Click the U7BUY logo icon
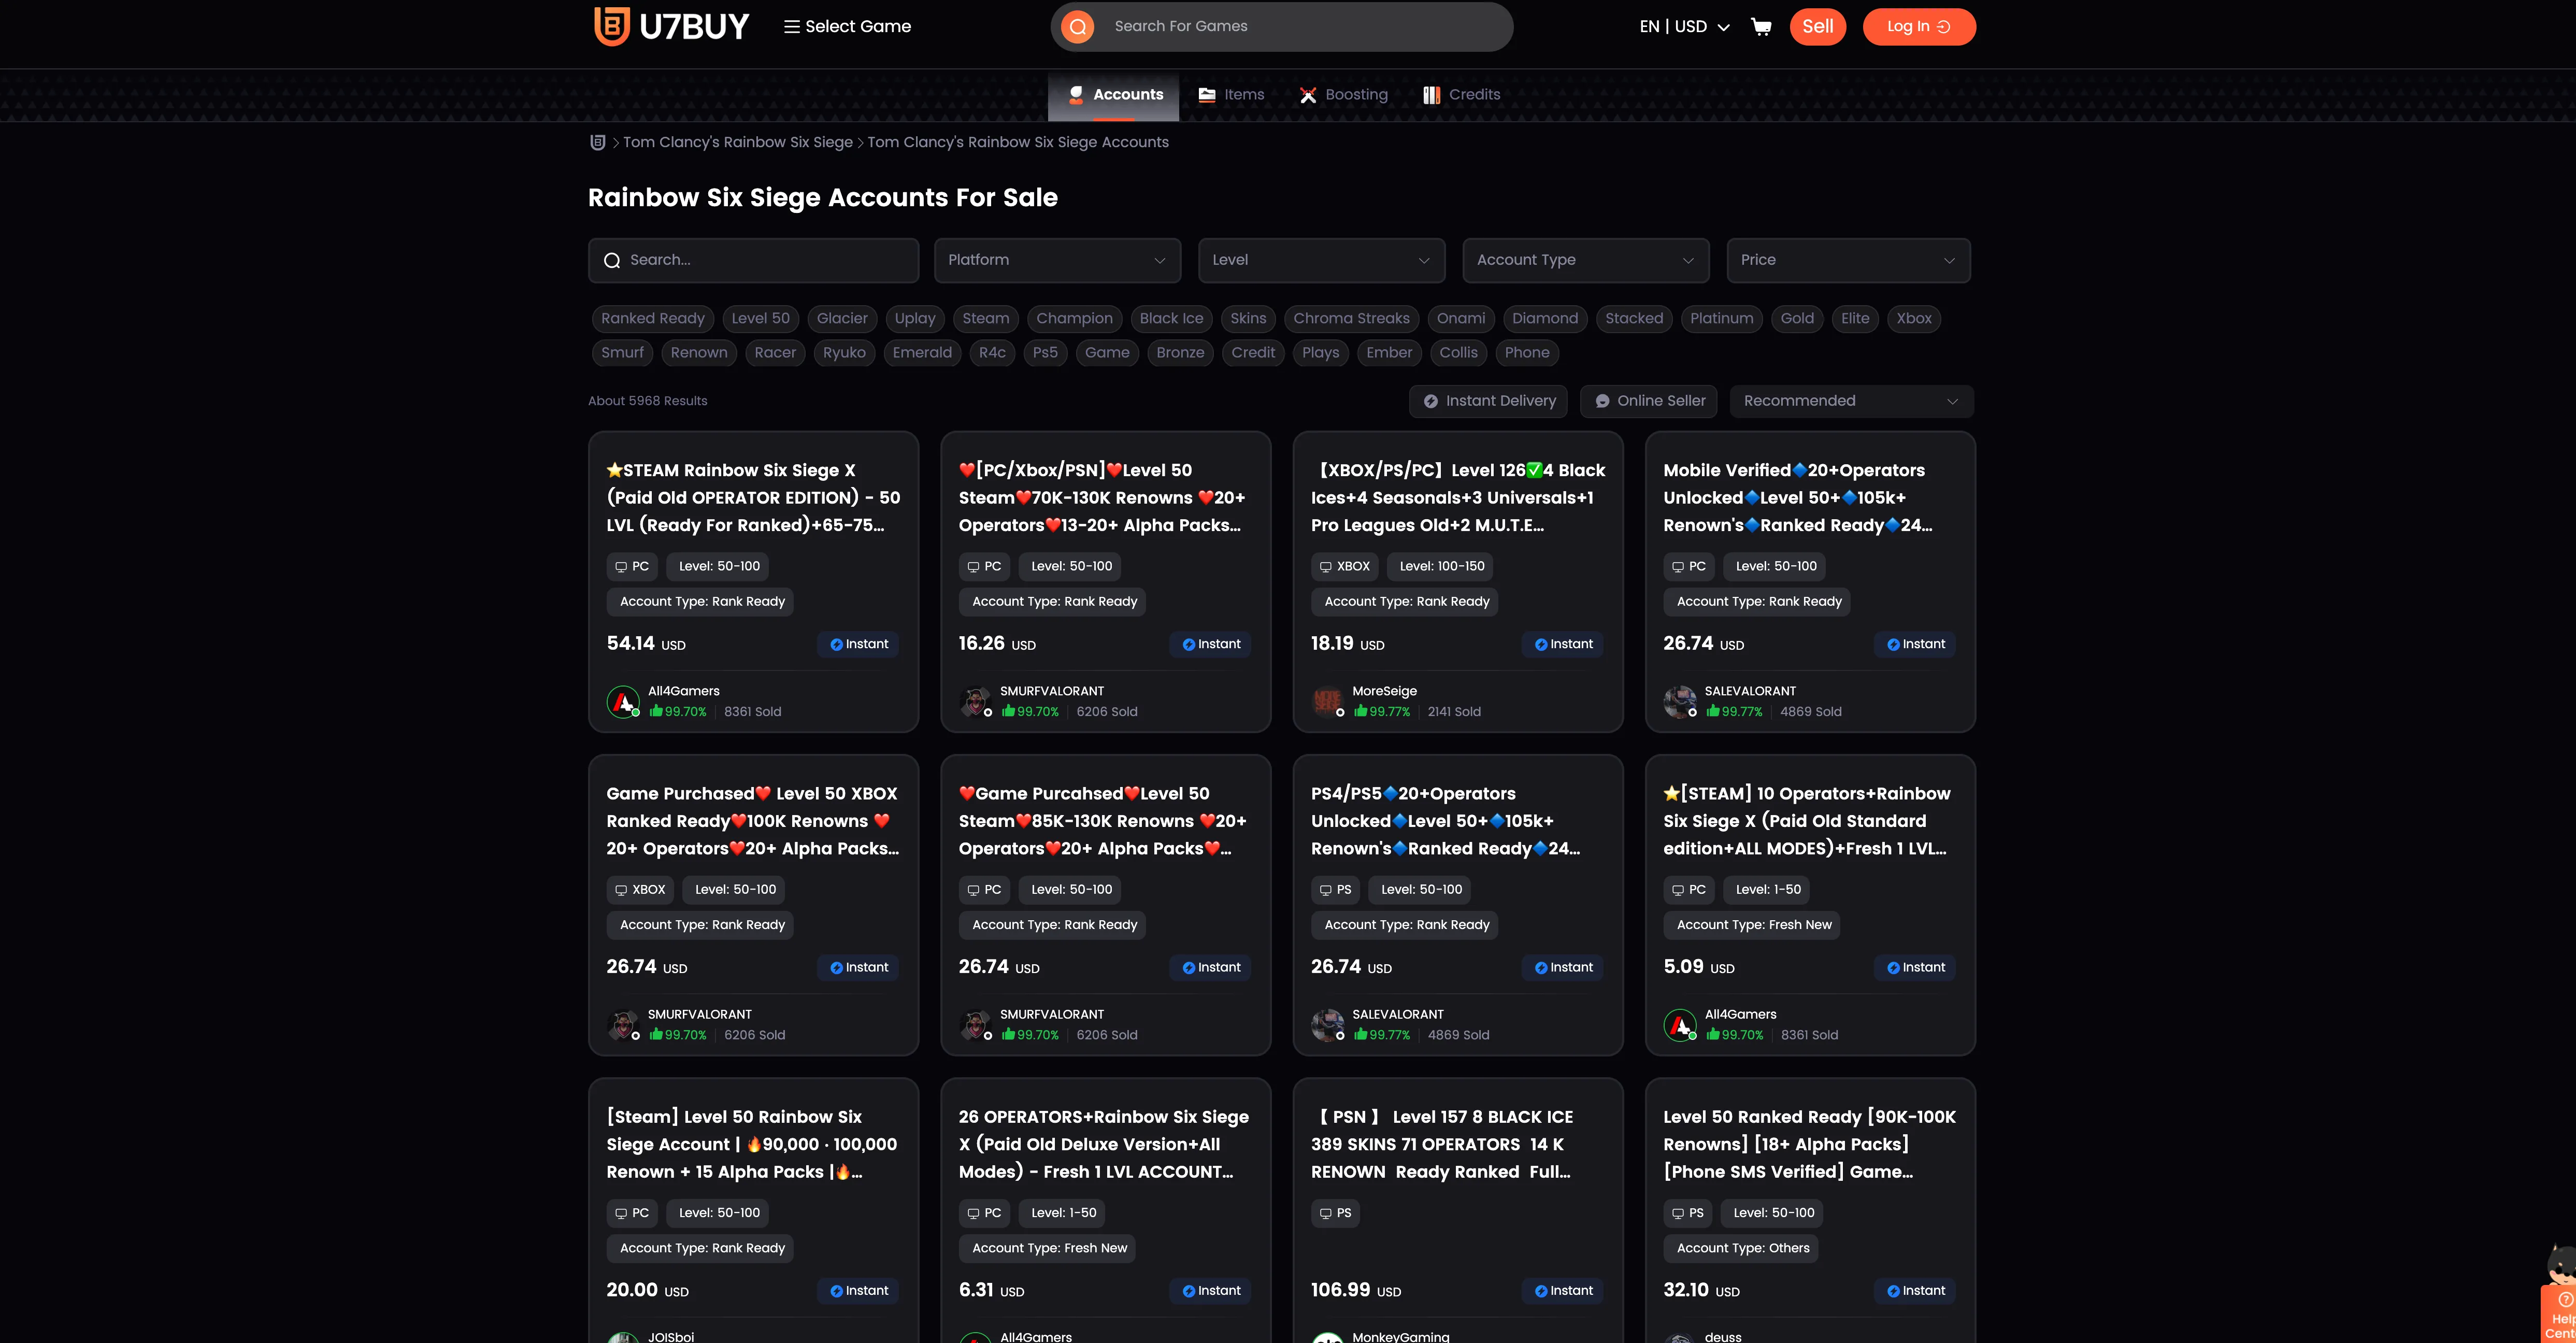 [611, 26]
